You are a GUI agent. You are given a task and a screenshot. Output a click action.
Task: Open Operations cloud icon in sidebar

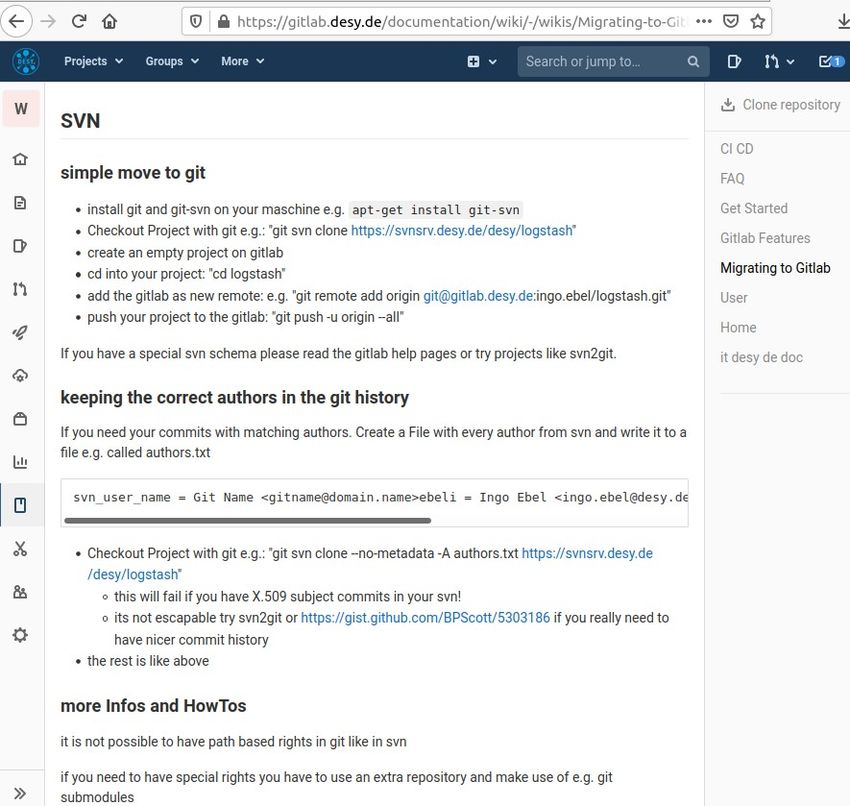tap(20, 376)
